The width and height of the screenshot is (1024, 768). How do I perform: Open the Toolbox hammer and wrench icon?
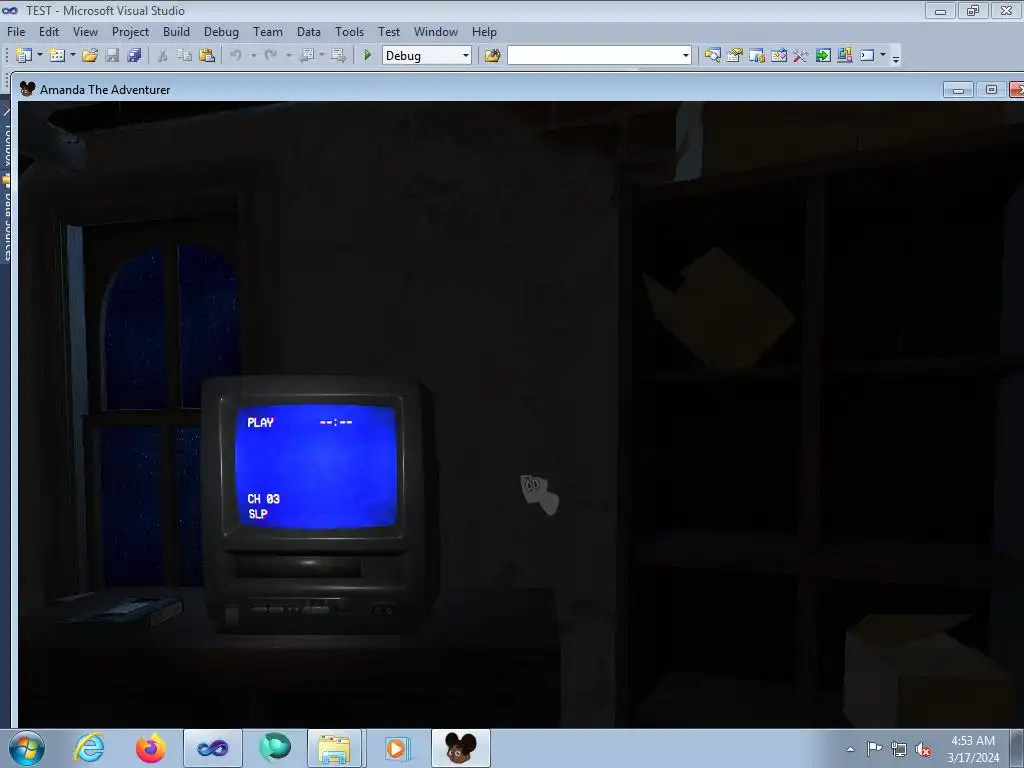coord(801,56)
